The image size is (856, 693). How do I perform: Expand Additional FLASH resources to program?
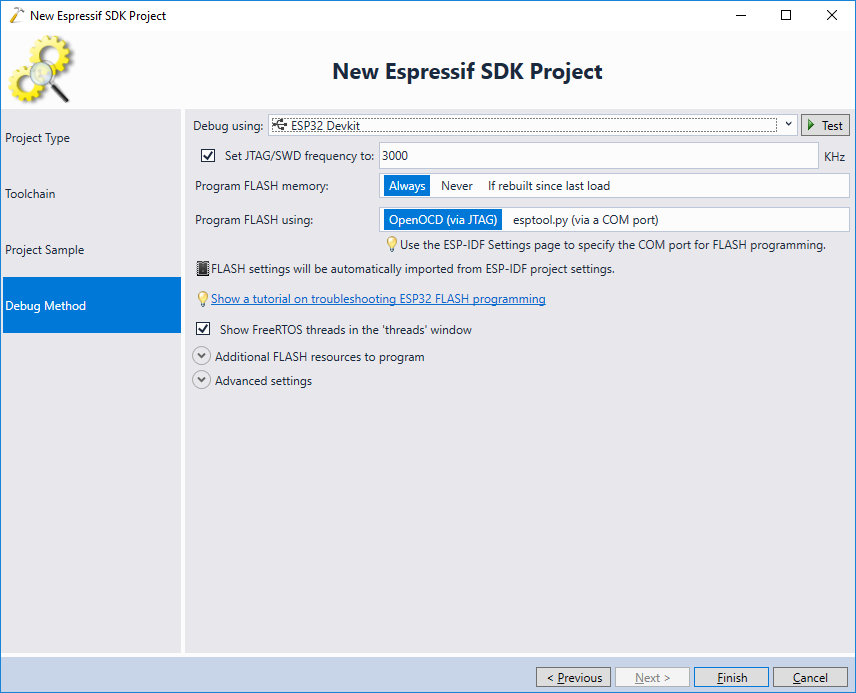click(x=201, y=356)
